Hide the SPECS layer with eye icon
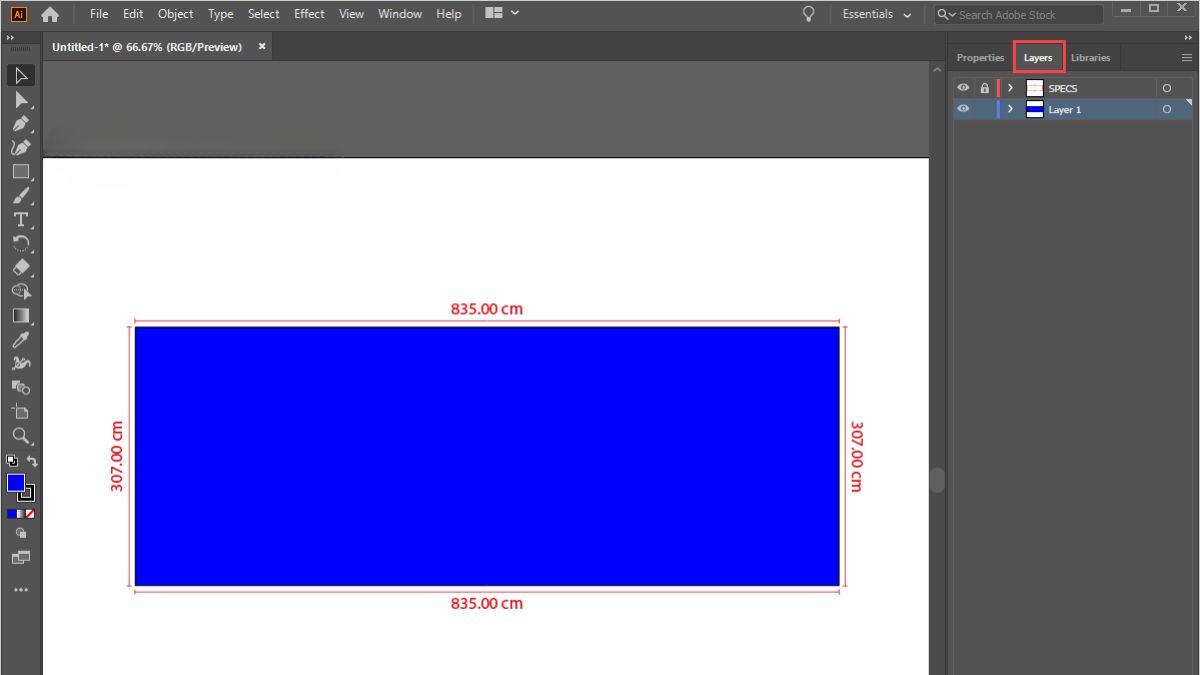Viewport: 1200px width, 675px height. (x=963, y=88)
